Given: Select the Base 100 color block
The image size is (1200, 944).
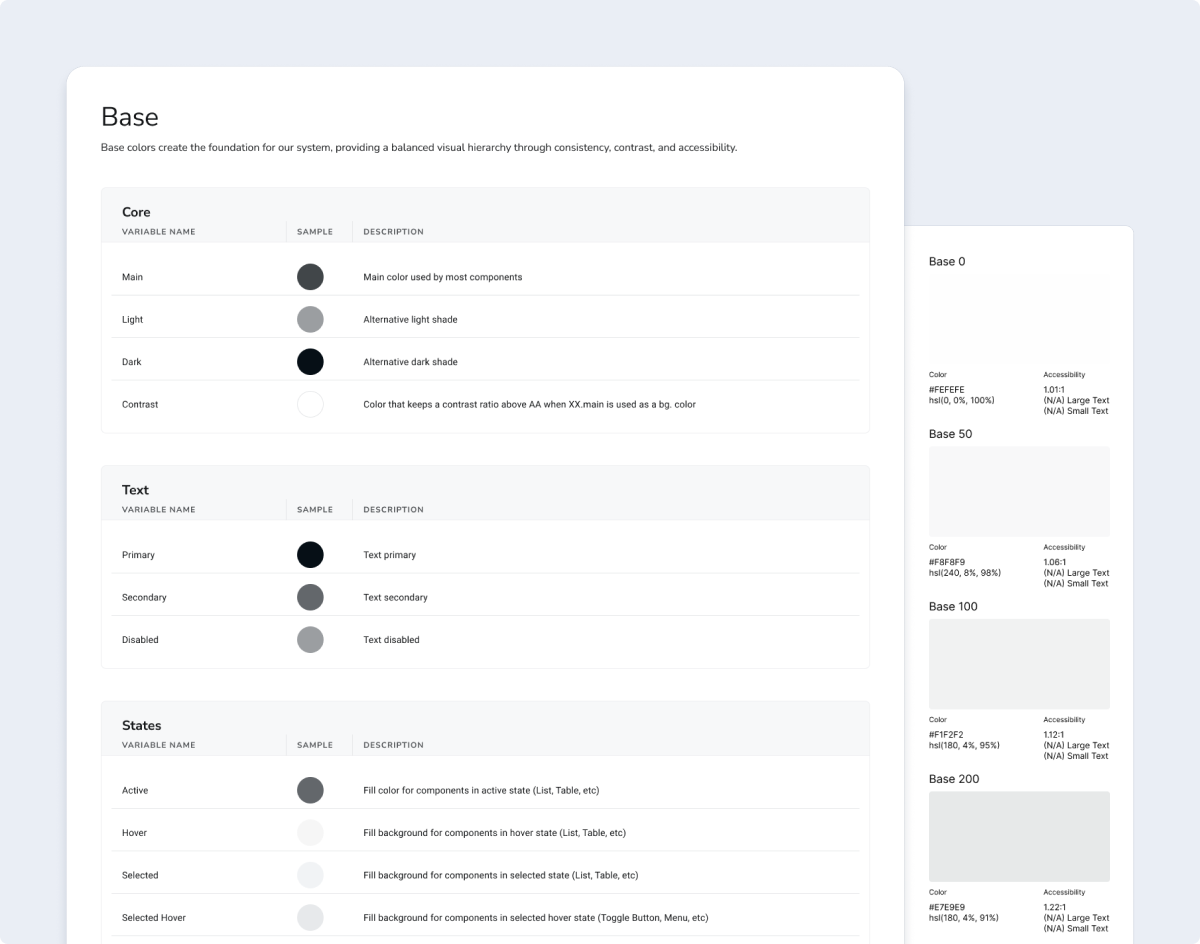Looking at the screenshot, I should click(x=1019, y=664).
